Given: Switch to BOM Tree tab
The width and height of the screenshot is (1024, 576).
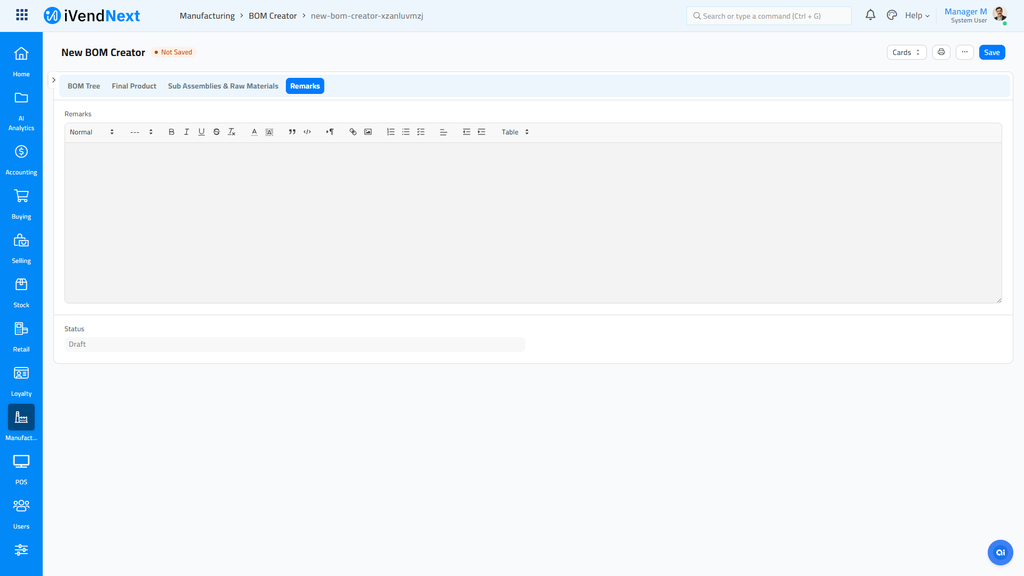Looking at the screenshot, I should tap(84, 86).
